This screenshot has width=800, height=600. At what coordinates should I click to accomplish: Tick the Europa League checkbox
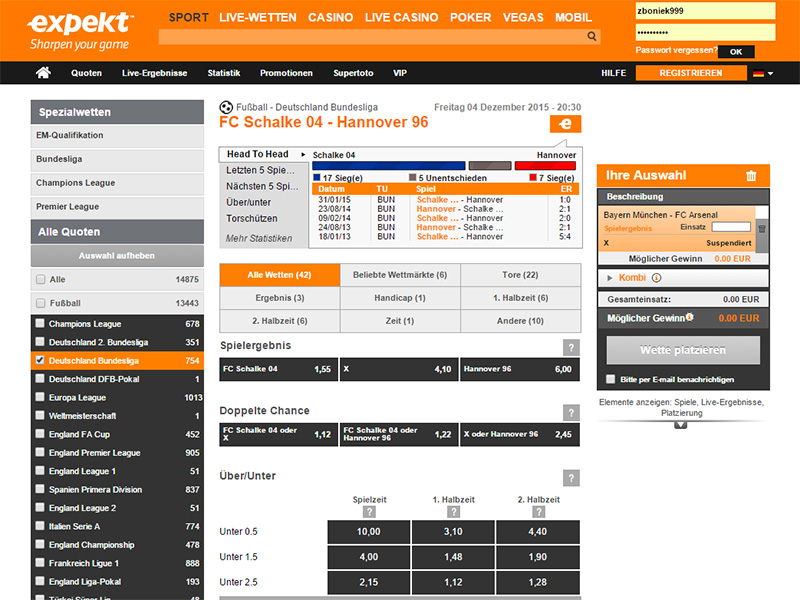click(x=40, y=396)
